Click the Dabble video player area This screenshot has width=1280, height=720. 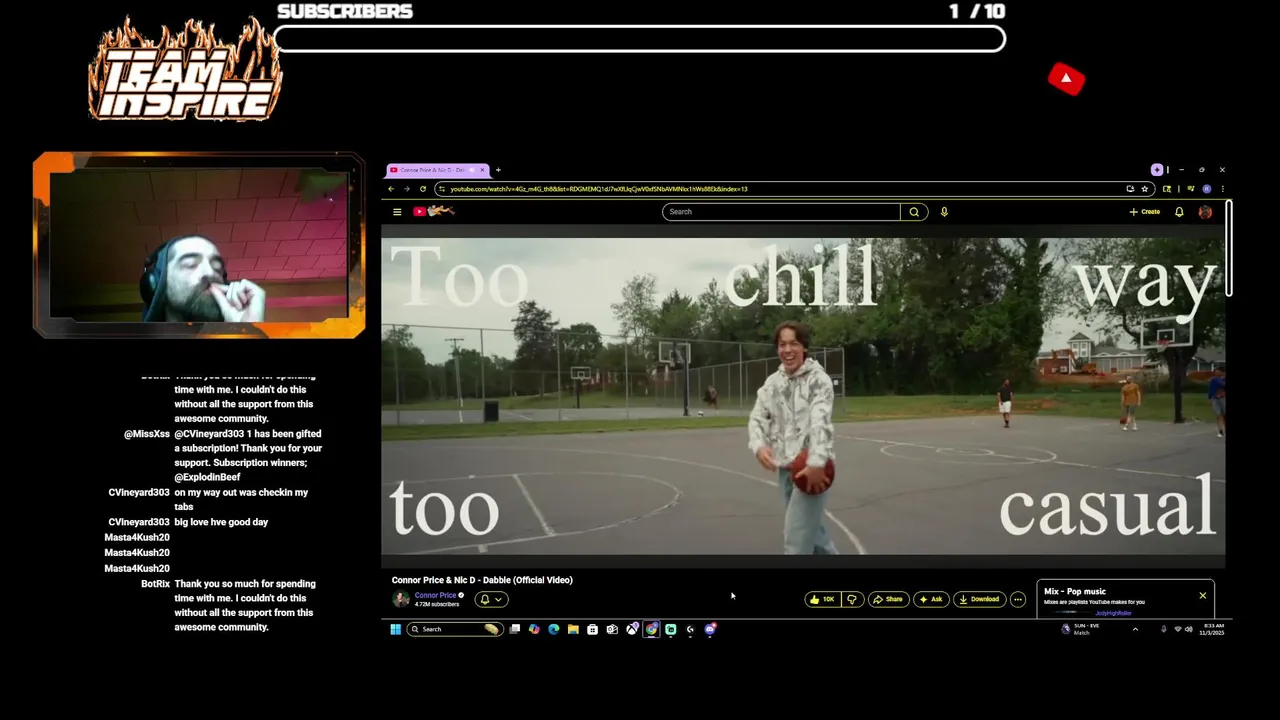803,396
